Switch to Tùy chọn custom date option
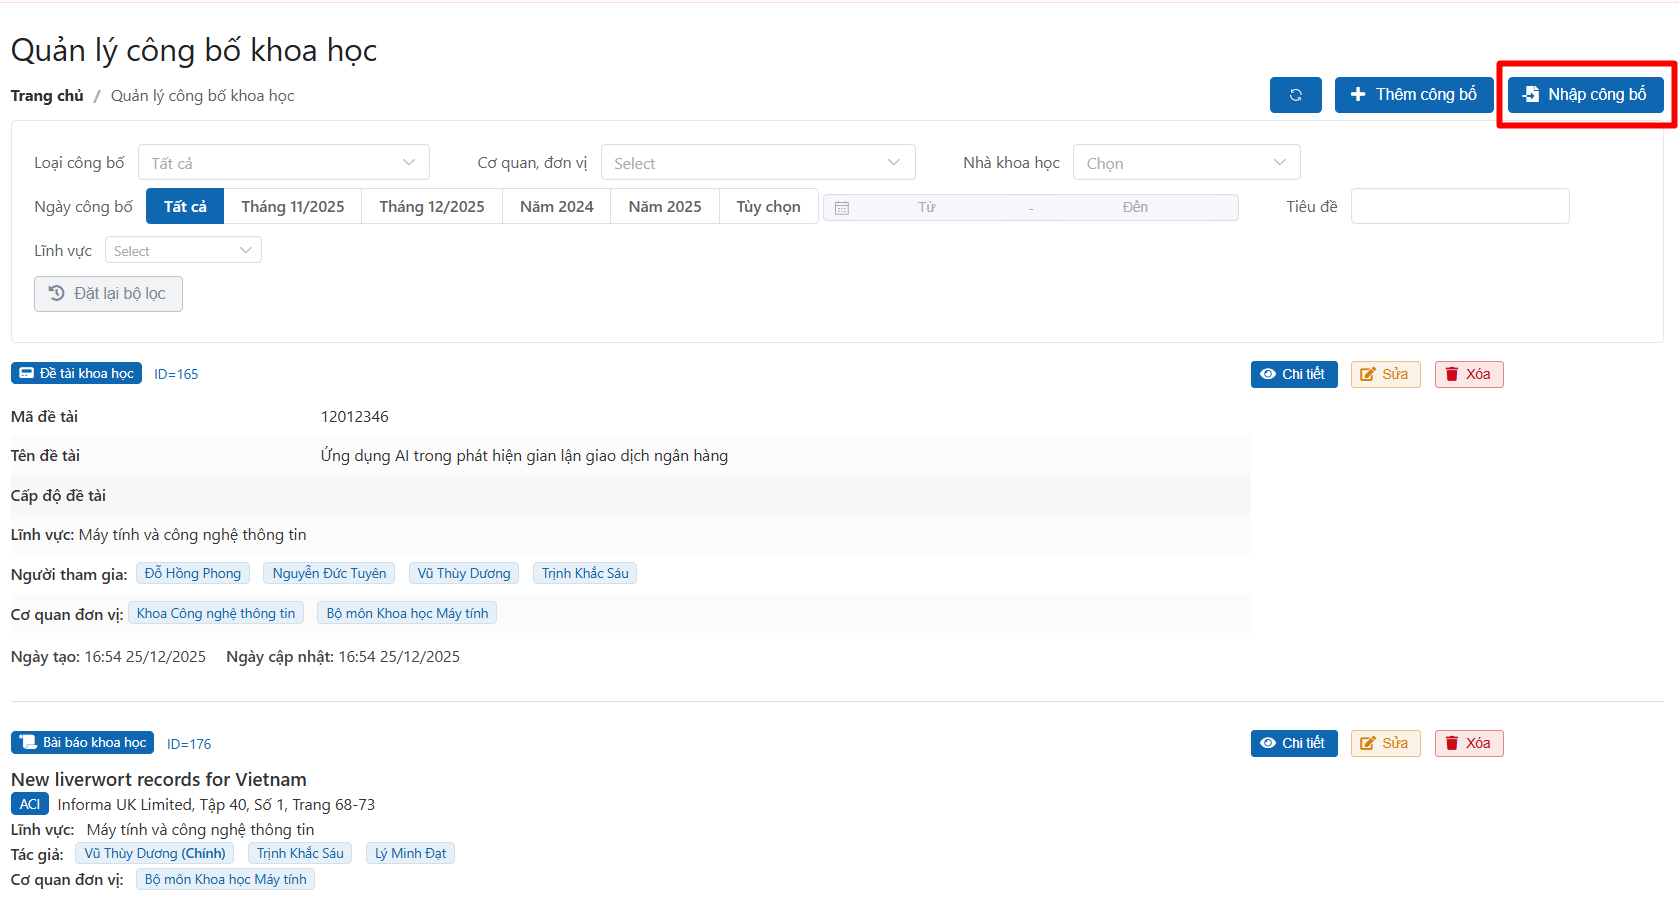Screen dimensions: 1679x906 768,207
